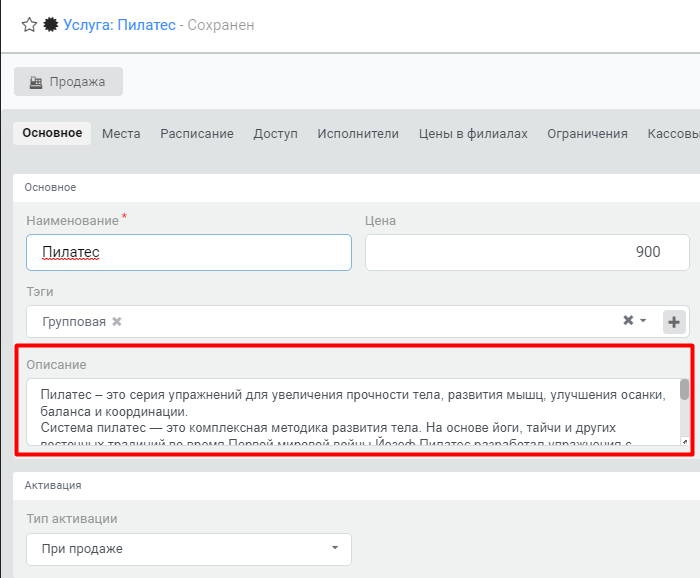Click the Продажа button
Viewport: 700px width, 578px height.
pos(68,81)
